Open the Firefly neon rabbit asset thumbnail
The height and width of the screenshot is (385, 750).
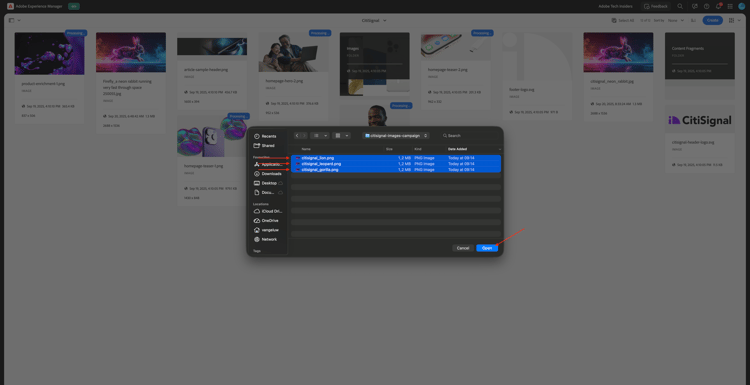coord(131,52)
